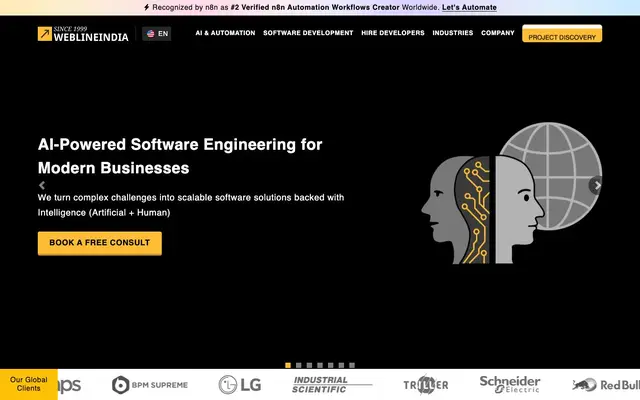Go to previous slide with left arrow
Image resolution: width=640 pixels, height=400 pixels.
click(x=42, y=185)
